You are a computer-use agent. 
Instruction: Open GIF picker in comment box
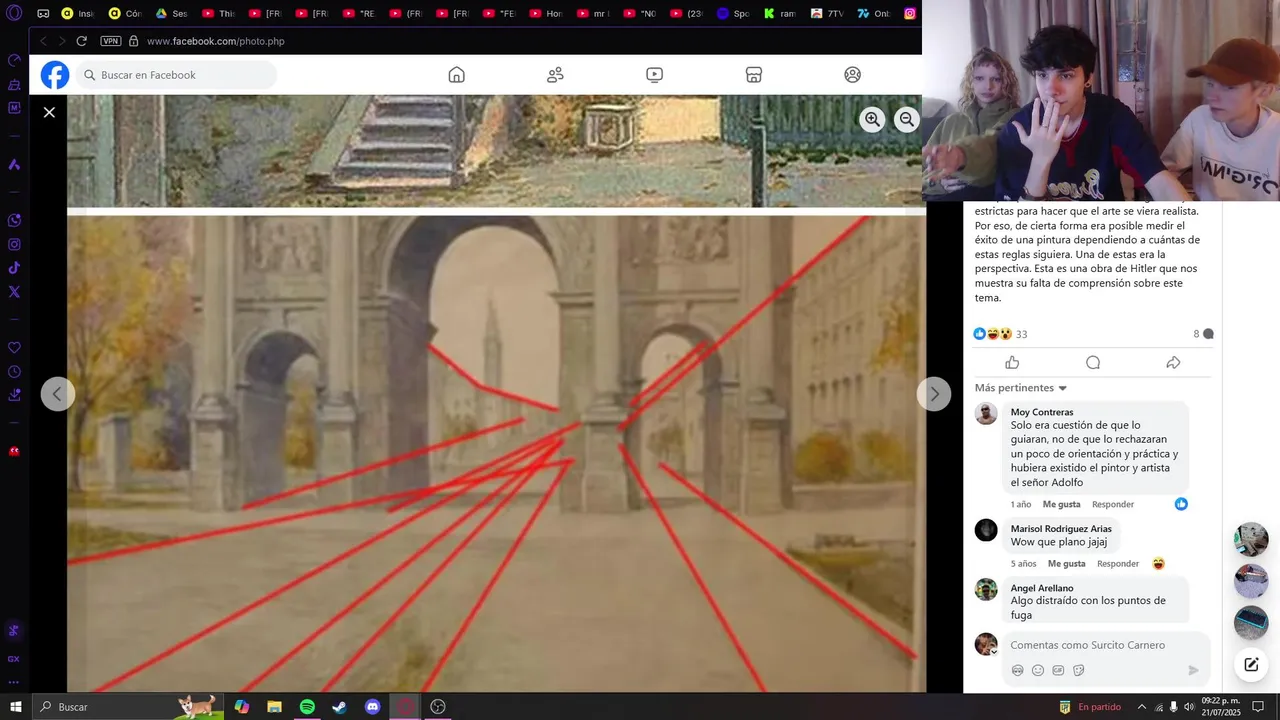1058,670
